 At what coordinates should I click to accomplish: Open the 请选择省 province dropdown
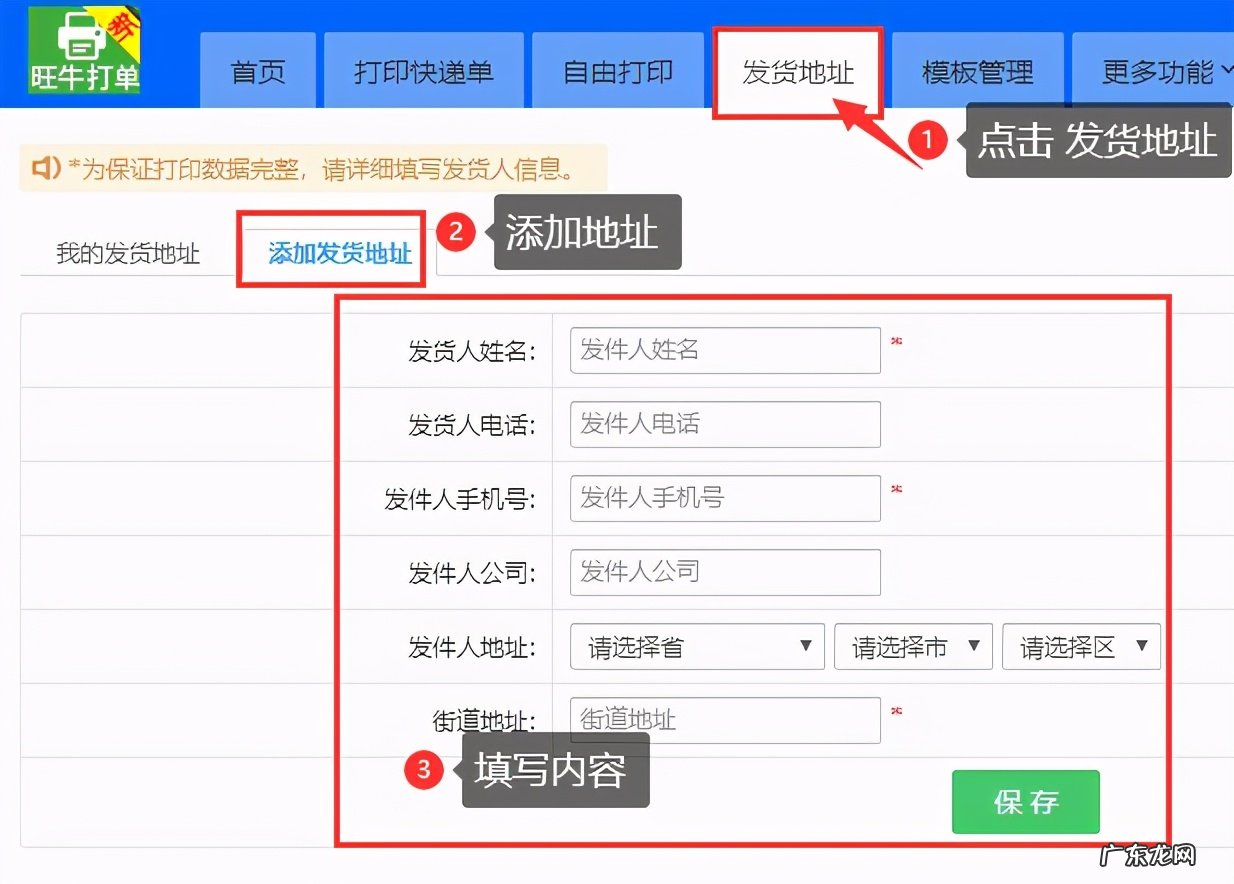(695, 646)
